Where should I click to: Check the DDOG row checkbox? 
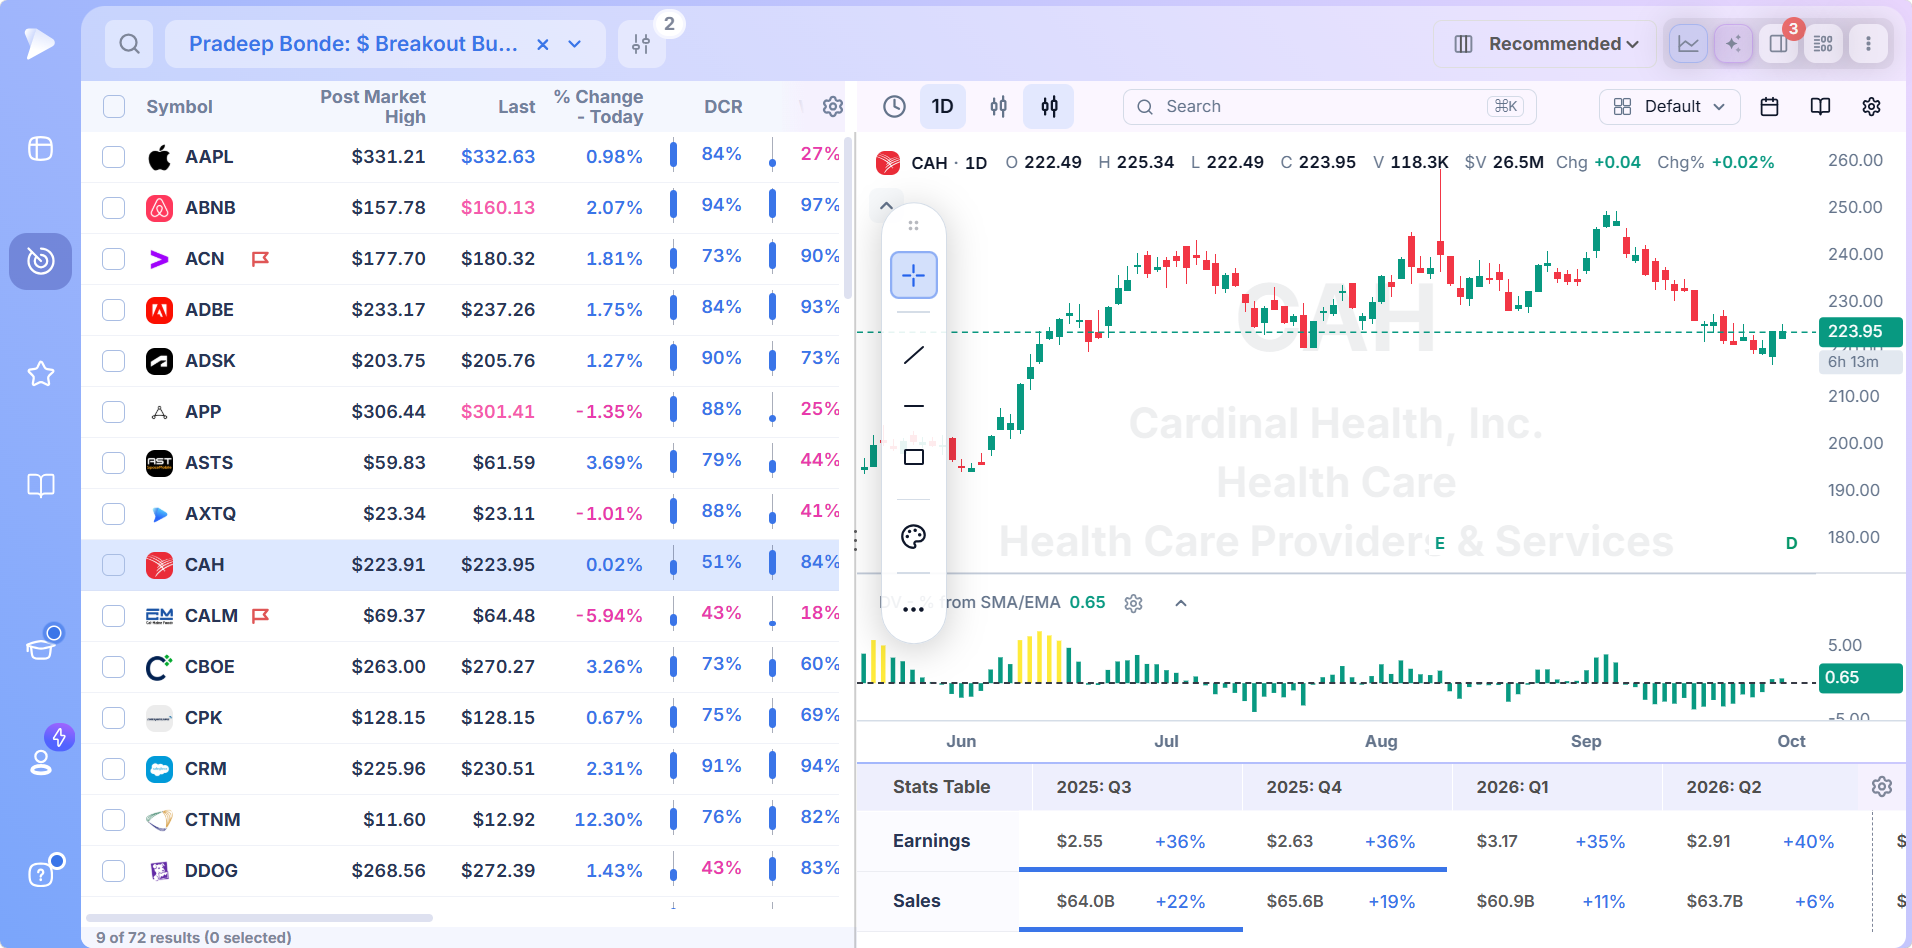coord(114,871)
